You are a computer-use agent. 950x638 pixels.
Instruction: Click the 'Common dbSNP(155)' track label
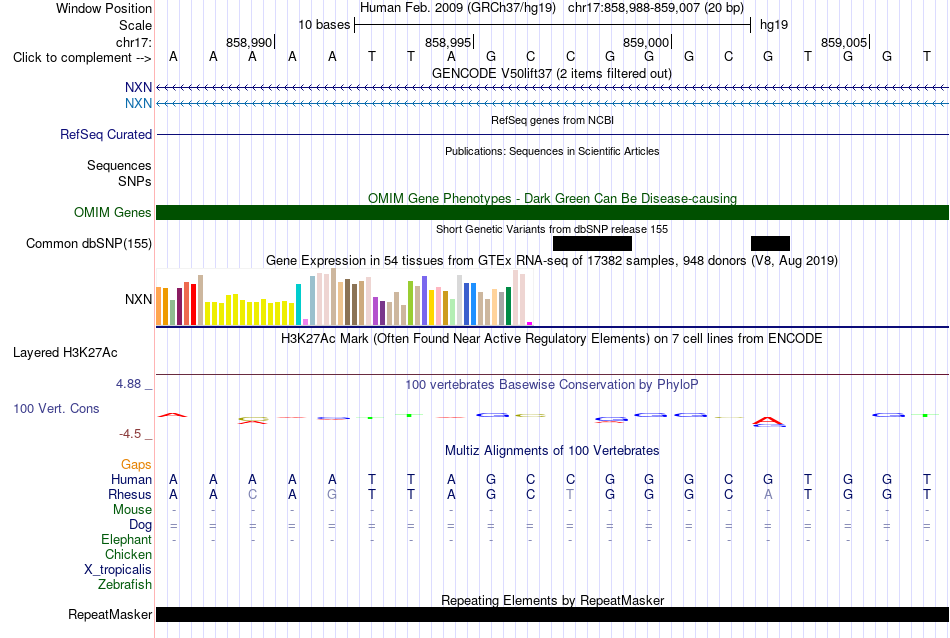pyautogui.click(x=89, y=244)
